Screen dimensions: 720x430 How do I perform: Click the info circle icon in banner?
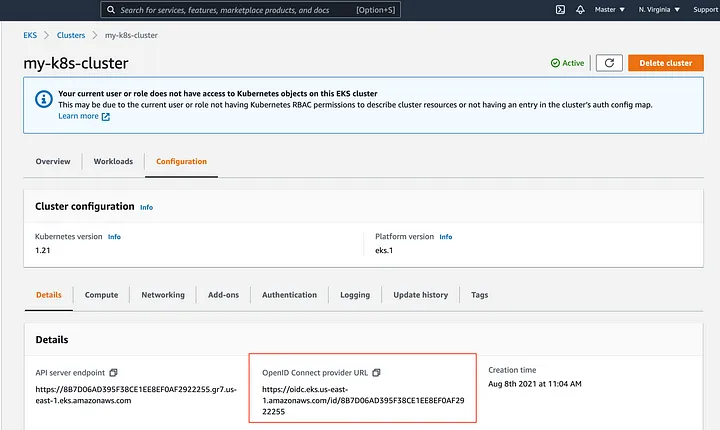pyautogui.click(x=44, y=99)
